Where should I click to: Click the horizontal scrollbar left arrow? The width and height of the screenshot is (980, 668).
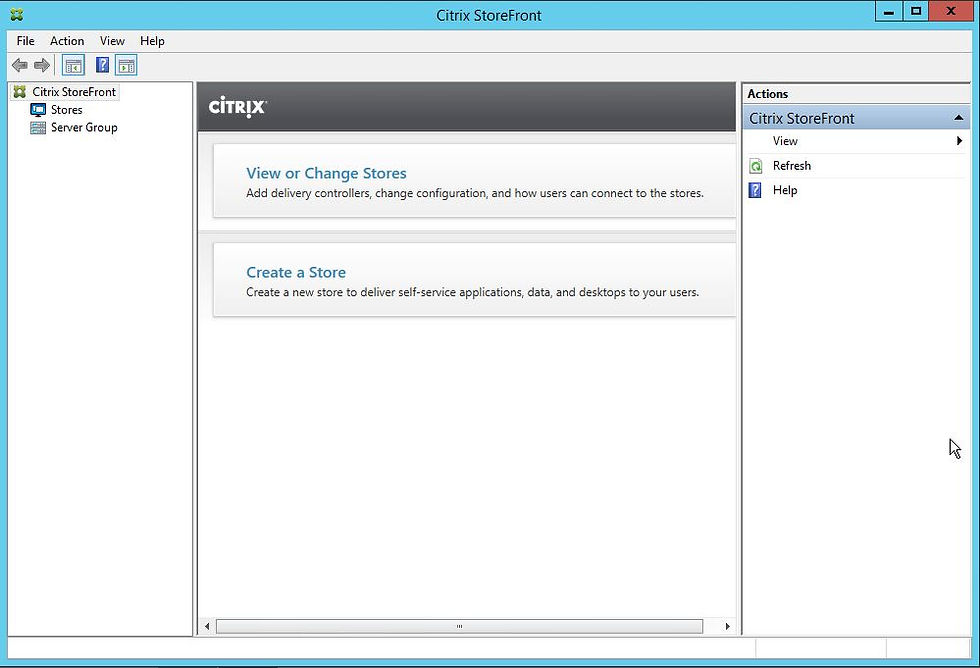(207, 626)
